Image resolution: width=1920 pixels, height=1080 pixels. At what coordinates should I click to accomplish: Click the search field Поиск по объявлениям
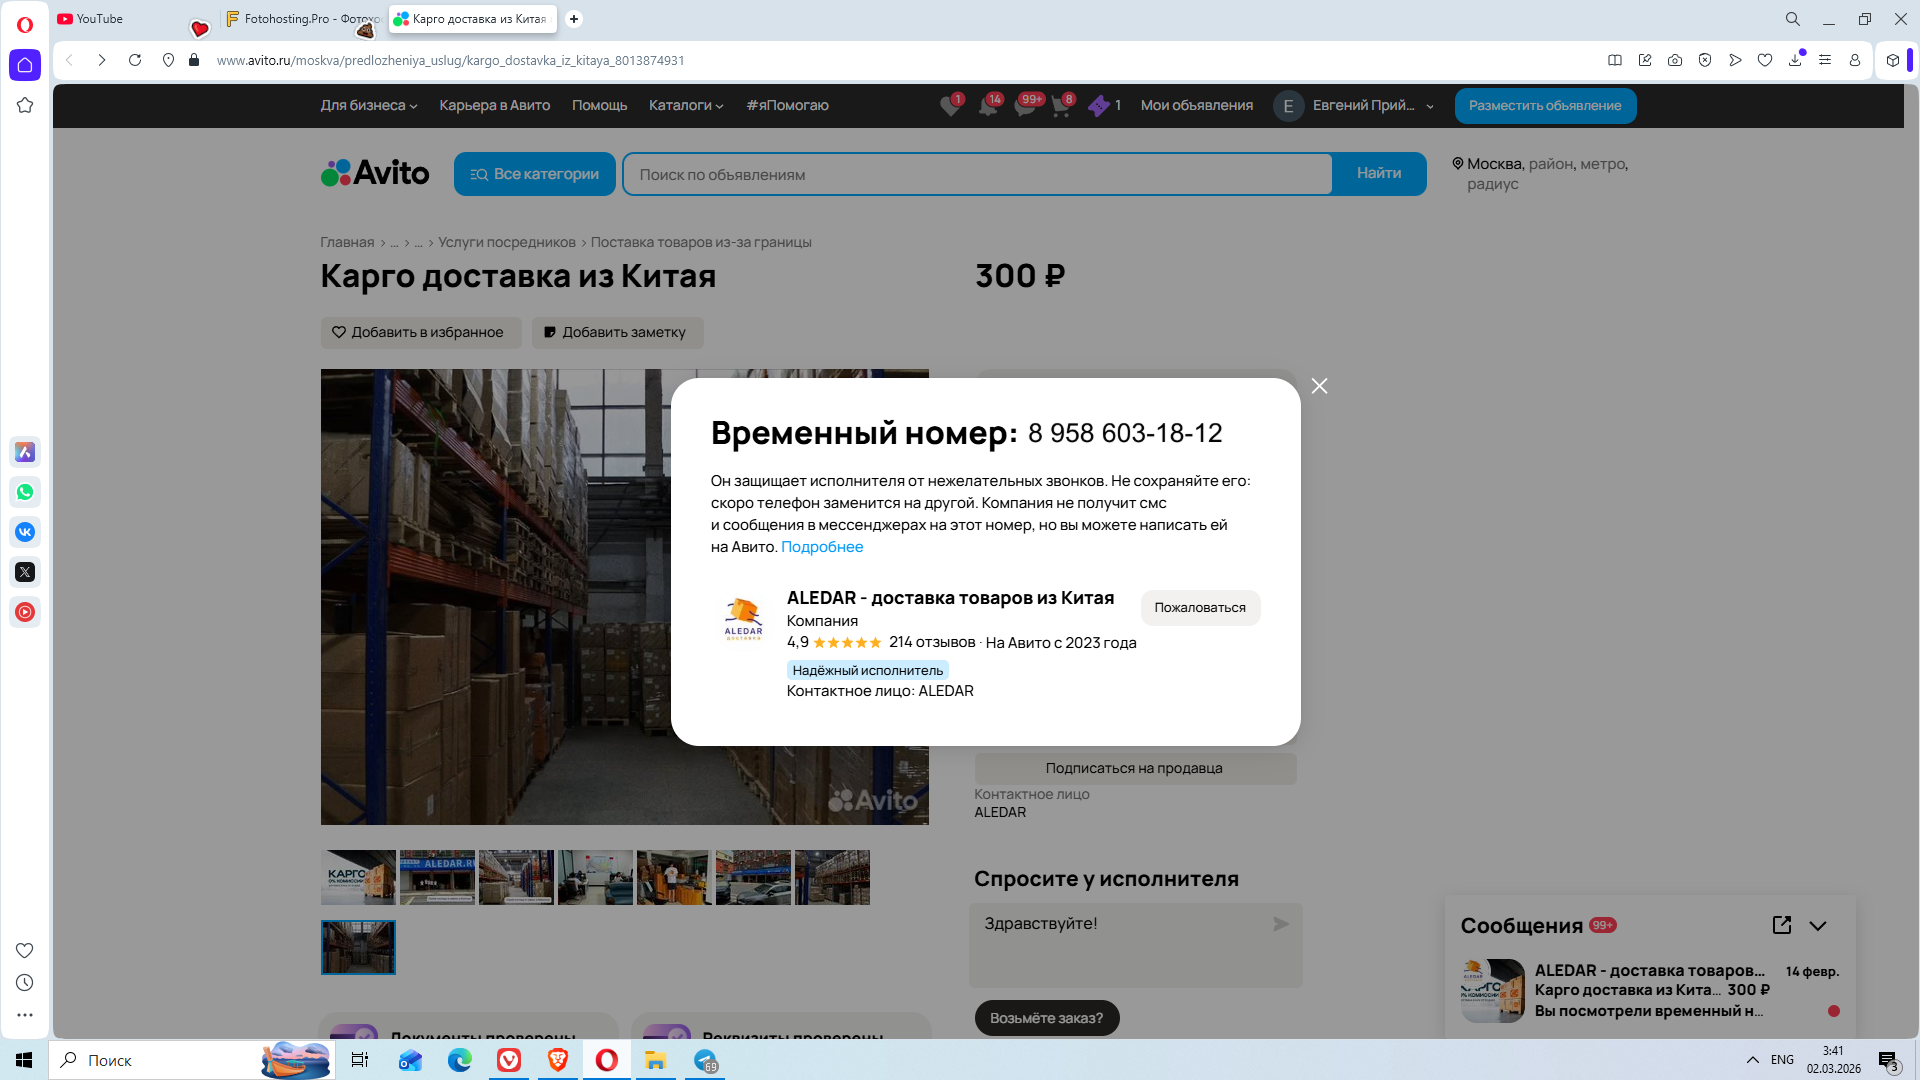click(x=977, y=175)
